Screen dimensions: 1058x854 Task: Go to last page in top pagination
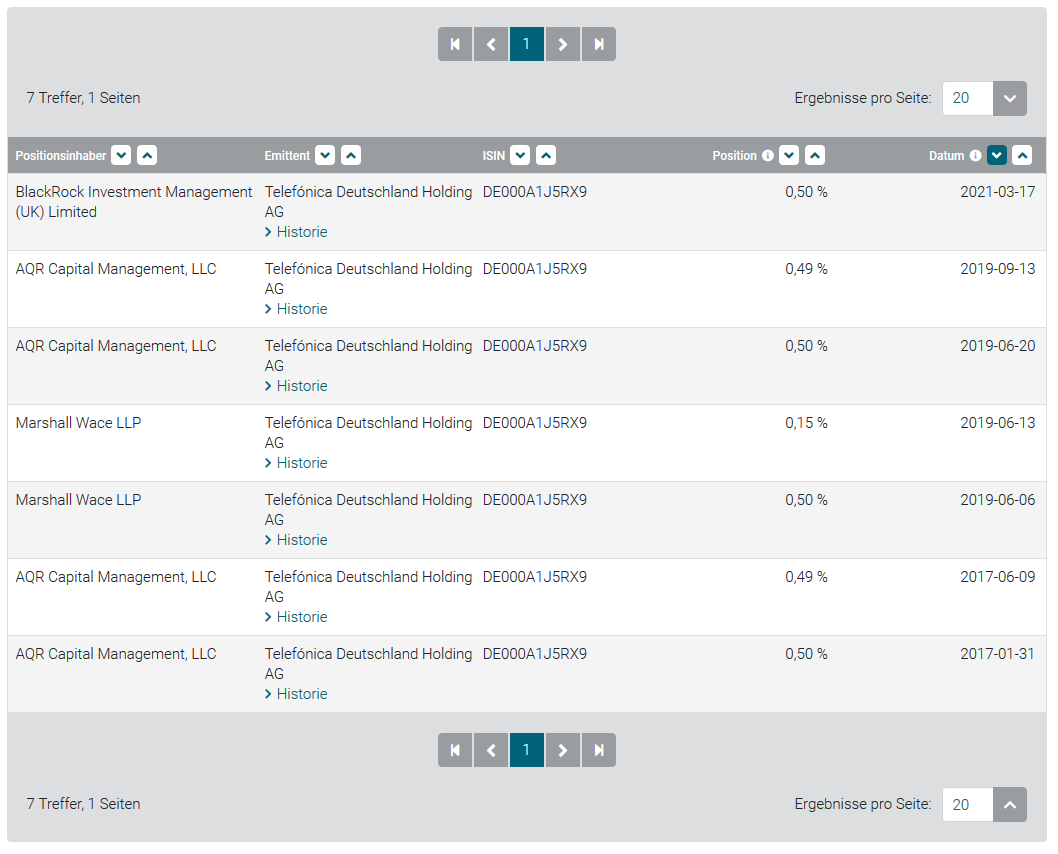pyautogui.click(x=598, y=45)
